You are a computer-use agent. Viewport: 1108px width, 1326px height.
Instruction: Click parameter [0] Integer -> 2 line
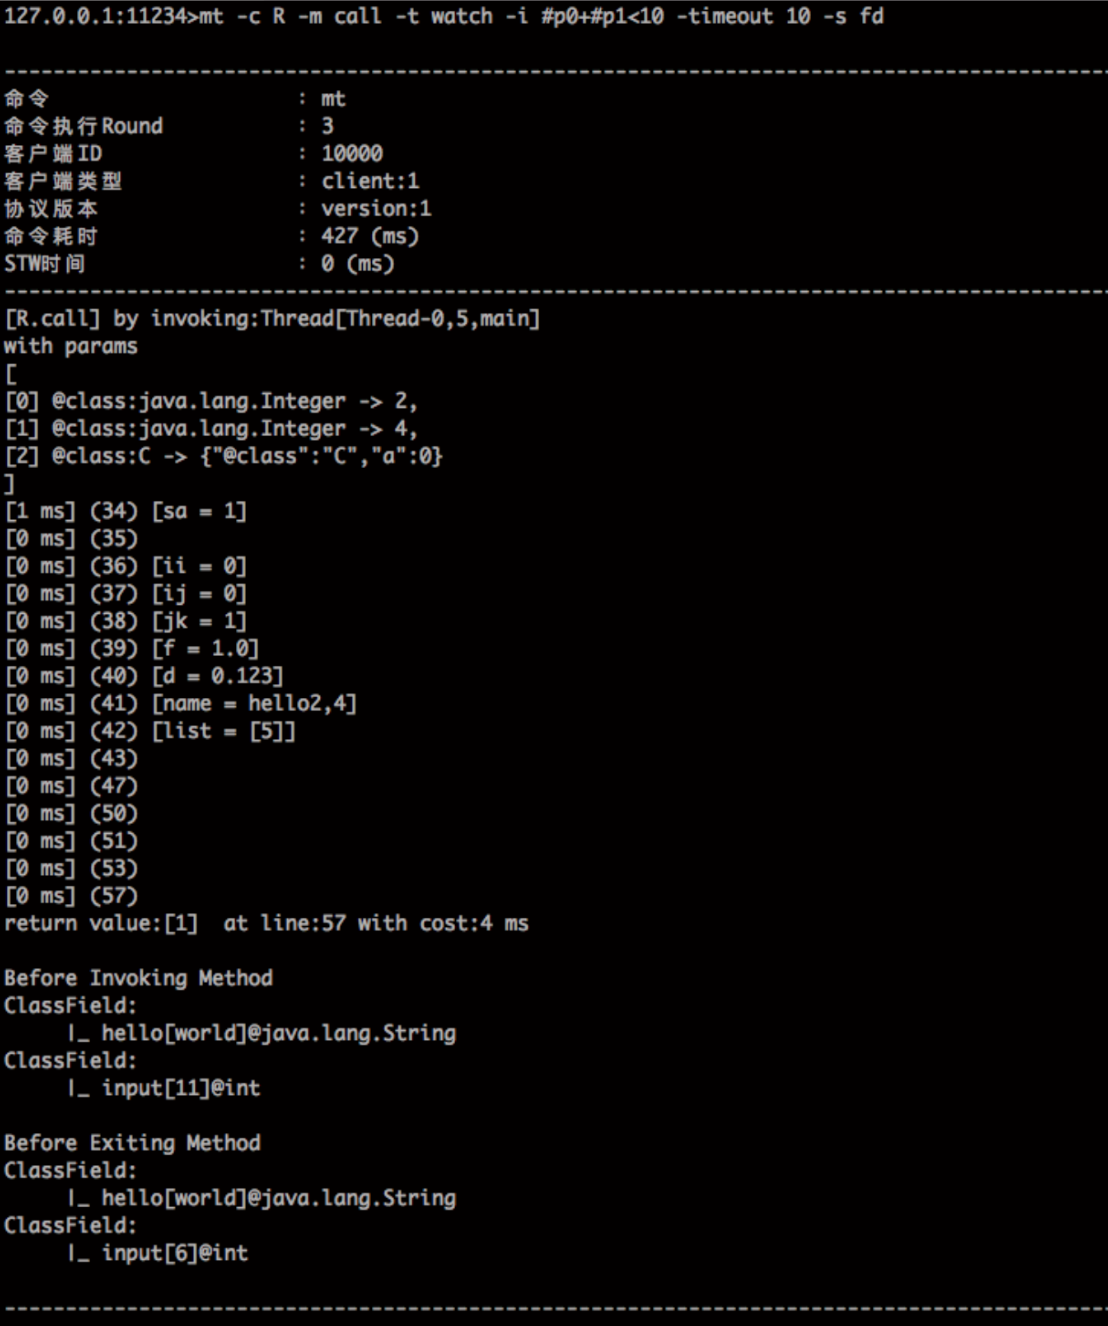click(x=211, y=401)
